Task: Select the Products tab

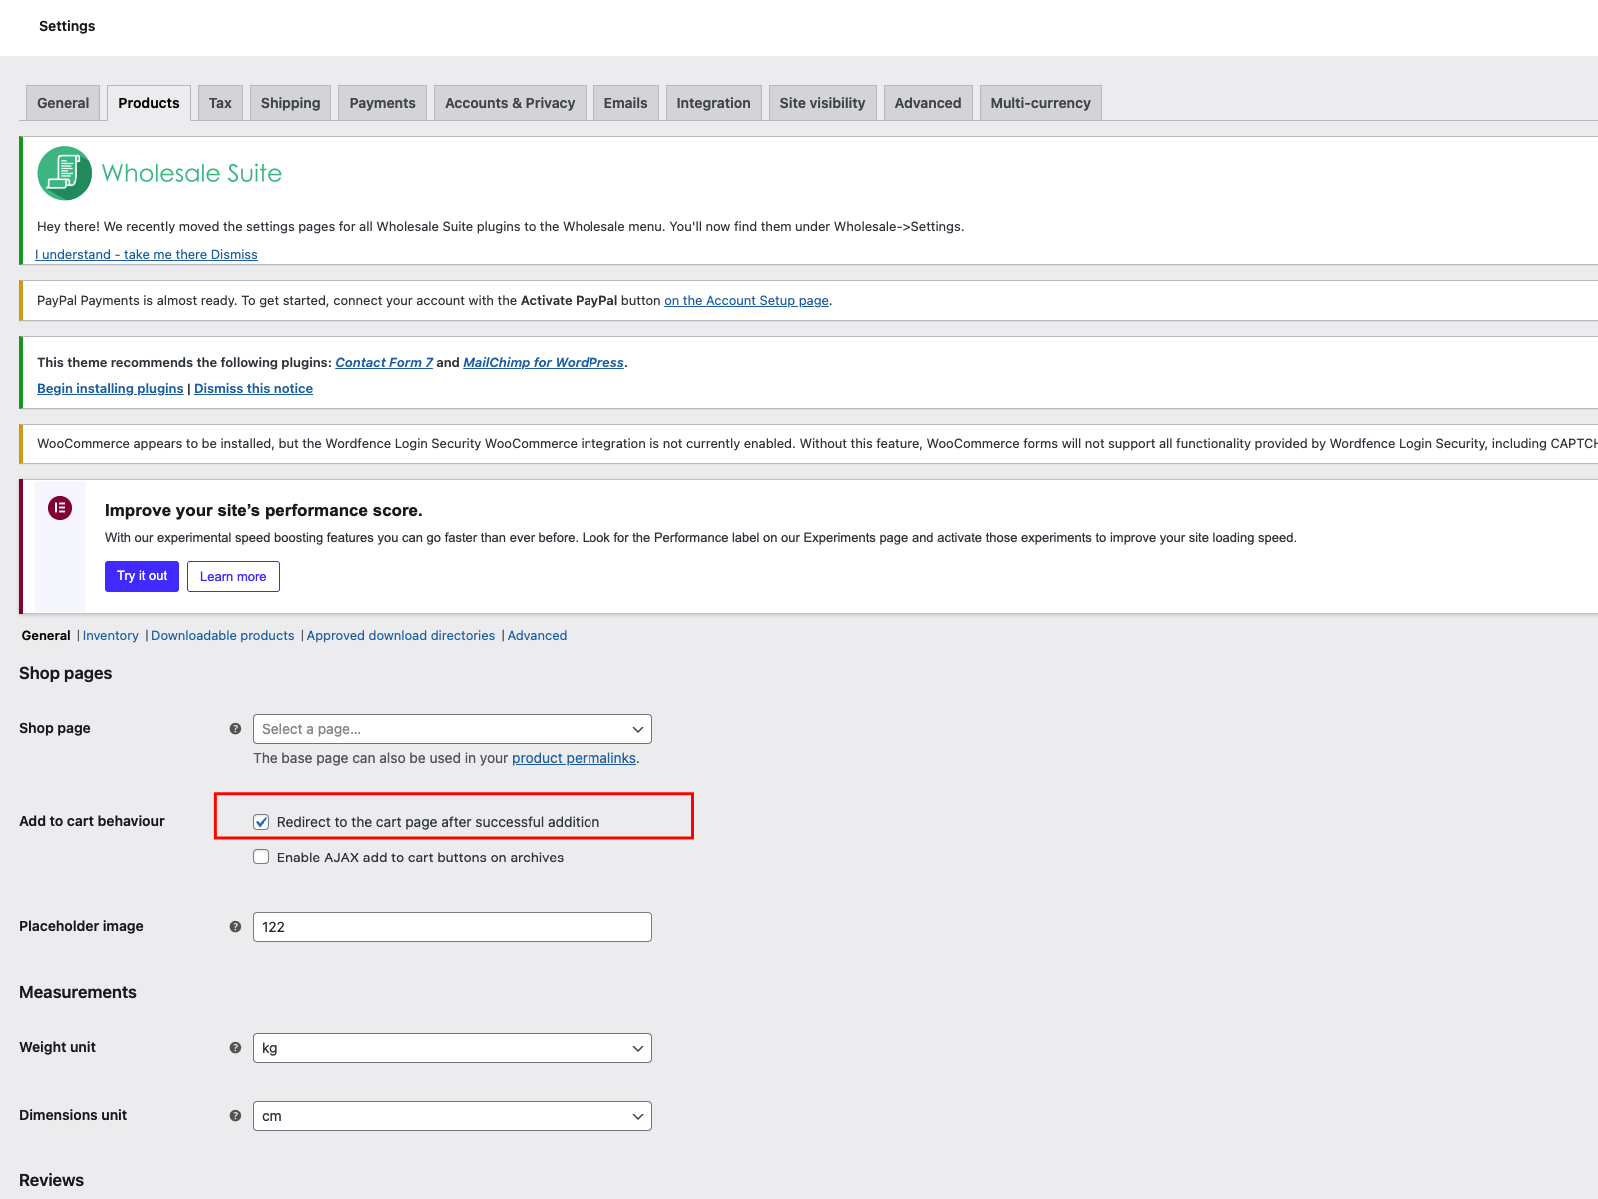Action: tap(149, 103)
